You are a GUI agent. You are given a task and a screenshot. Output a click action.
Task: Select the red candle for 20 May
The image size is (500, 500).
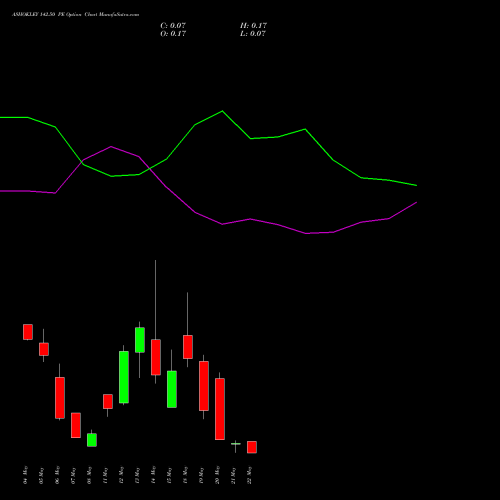coord(220,409)
